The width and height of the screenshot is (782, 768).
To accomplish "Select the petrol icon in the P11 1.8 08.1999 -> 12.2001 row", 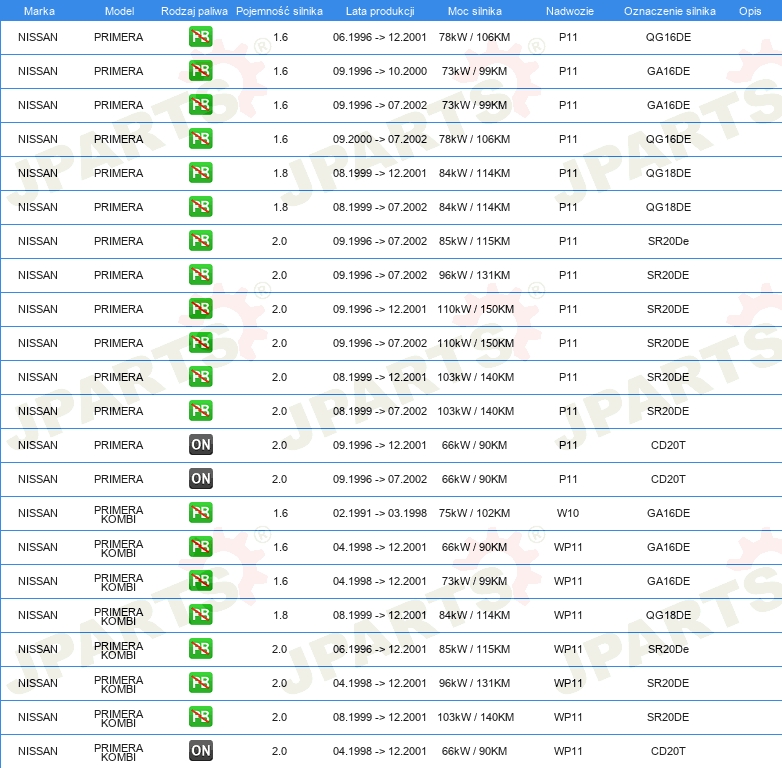I will [200, 173].
